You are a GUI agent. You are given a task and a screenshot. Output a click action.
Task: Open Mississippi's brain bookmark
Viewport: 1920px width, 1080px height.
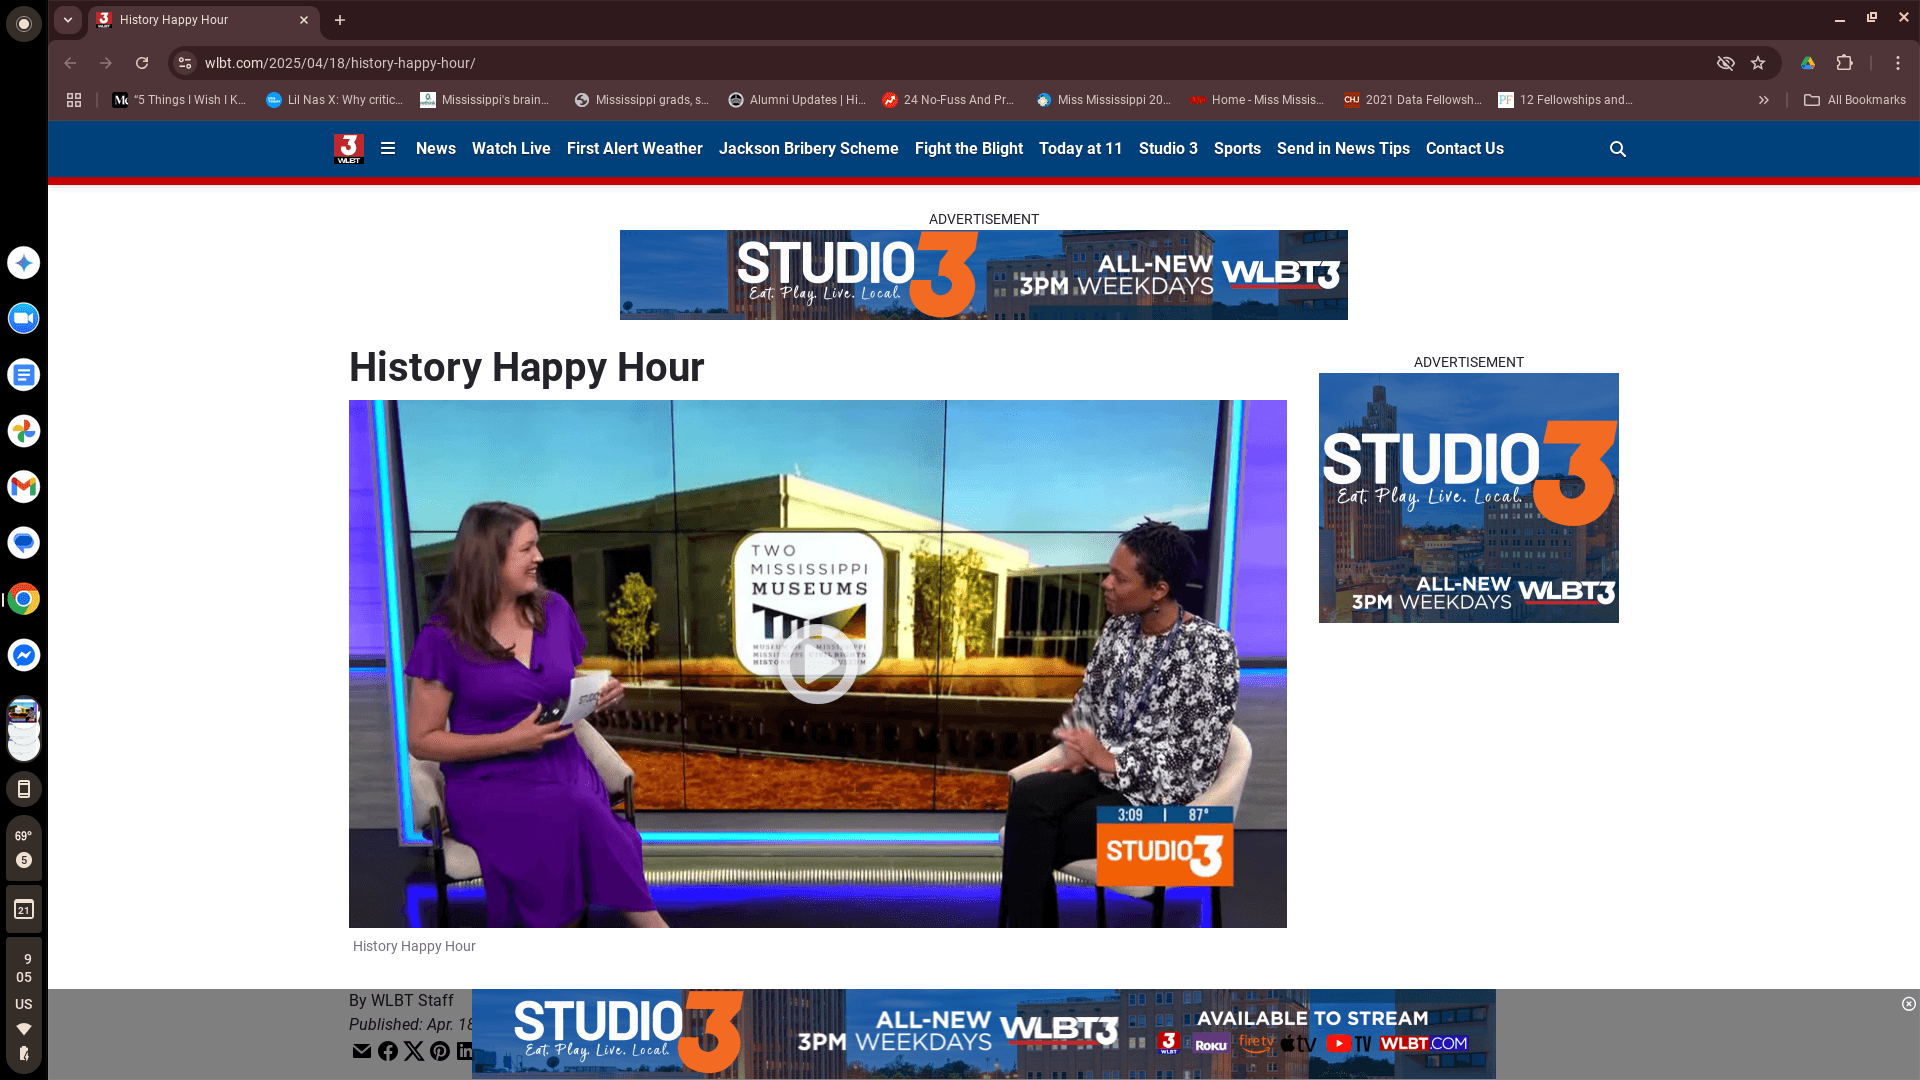point(484,100)
